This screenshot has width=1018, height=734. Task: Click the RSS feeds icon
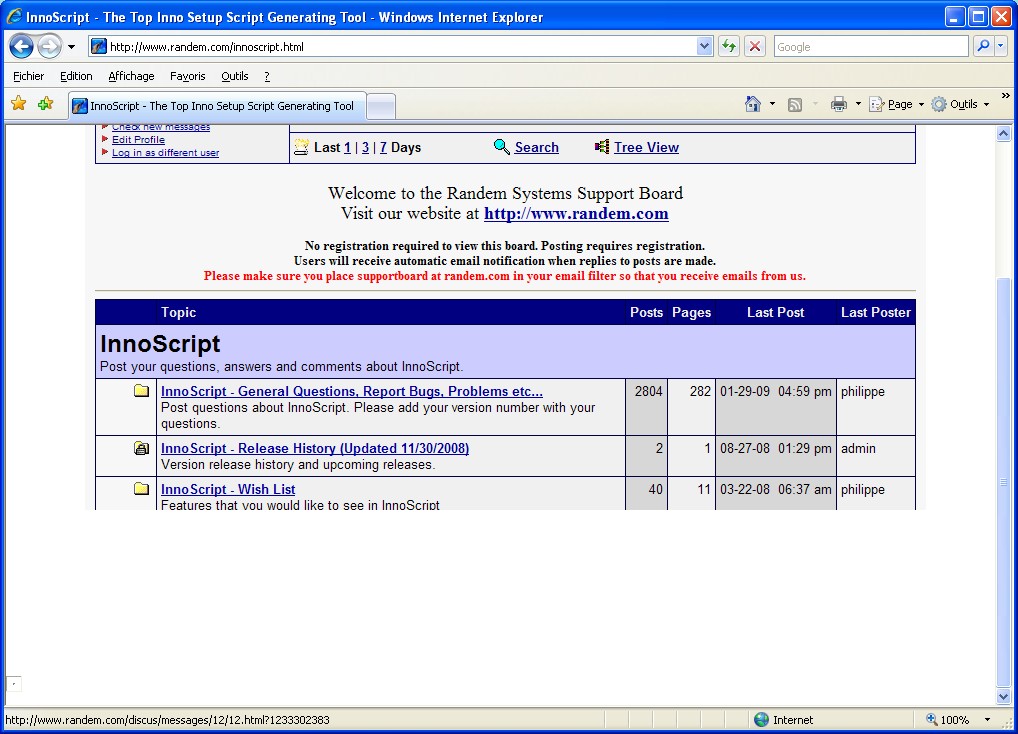(x=795, y=104)
